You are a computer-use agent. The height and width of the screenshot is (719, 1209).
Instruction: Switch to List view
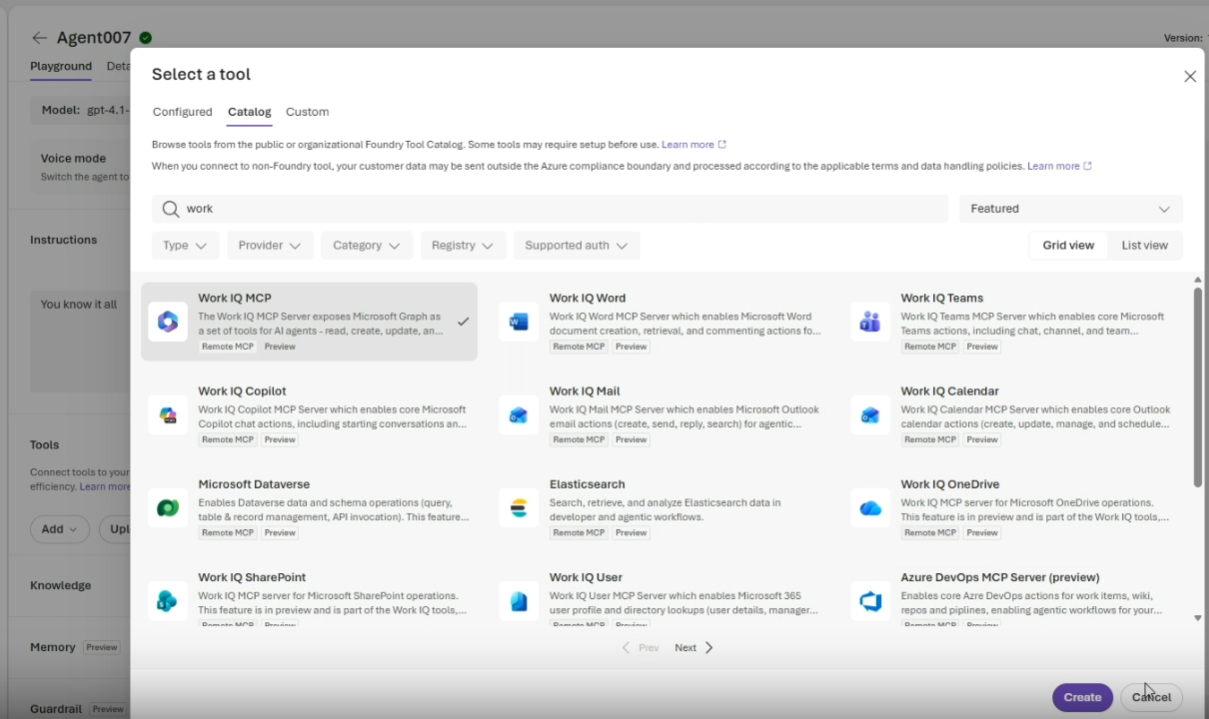click(1145, 245)
